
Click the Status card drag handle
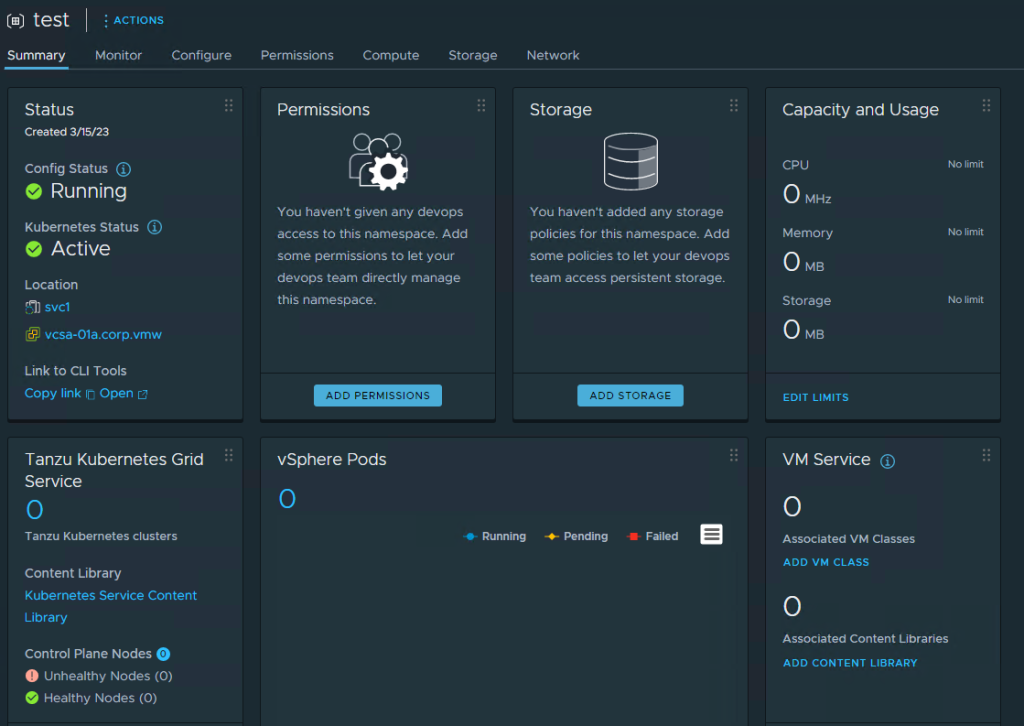(229, 105)
